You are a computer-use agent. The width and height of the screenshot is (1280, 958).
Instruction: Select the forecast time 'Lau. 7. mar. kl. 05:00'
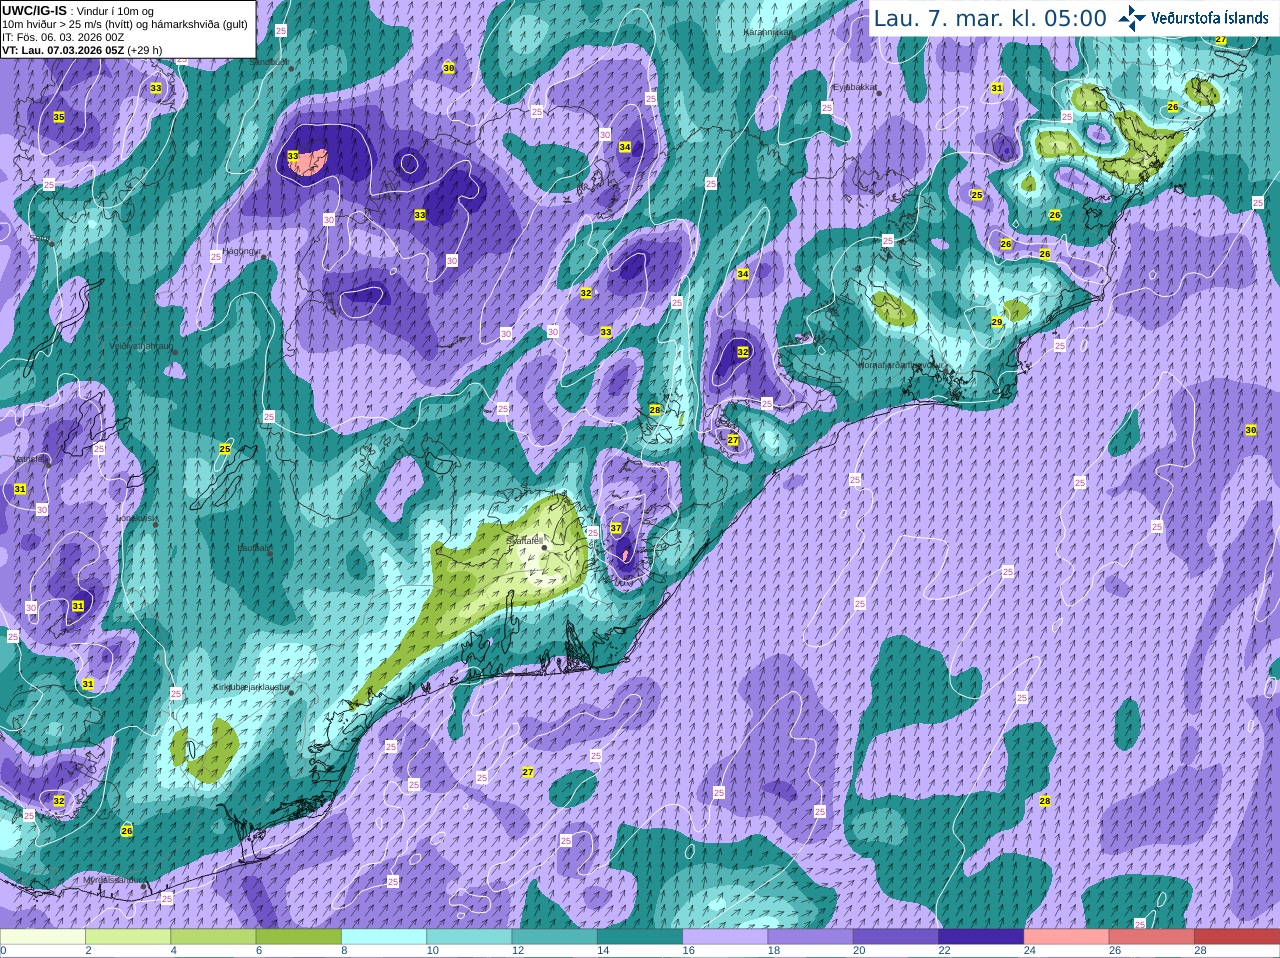[x=990, y=18]
